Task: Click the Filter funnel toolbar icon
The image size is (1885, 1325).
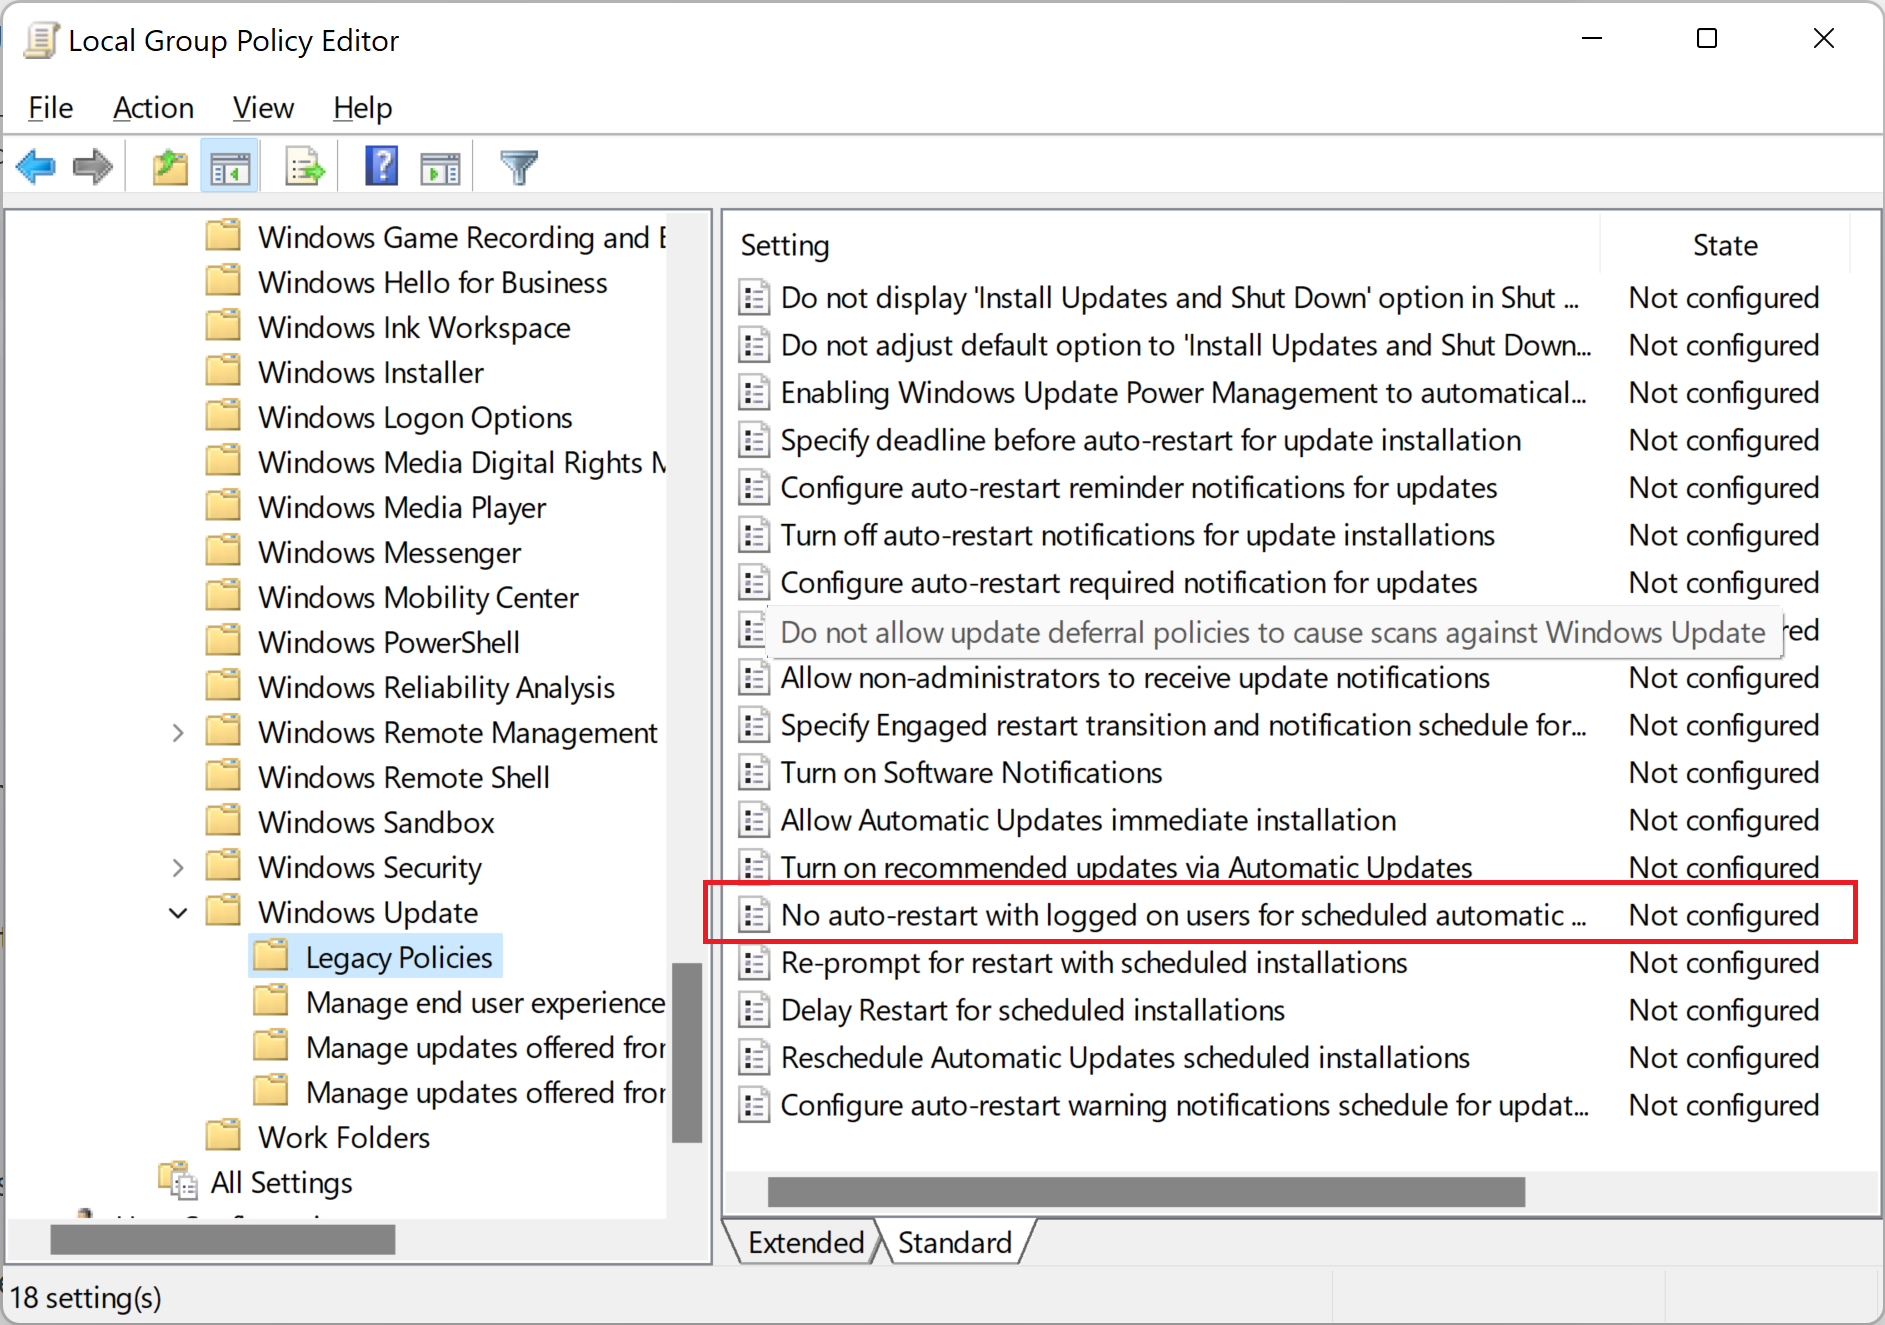Action: tap(519, 166)
